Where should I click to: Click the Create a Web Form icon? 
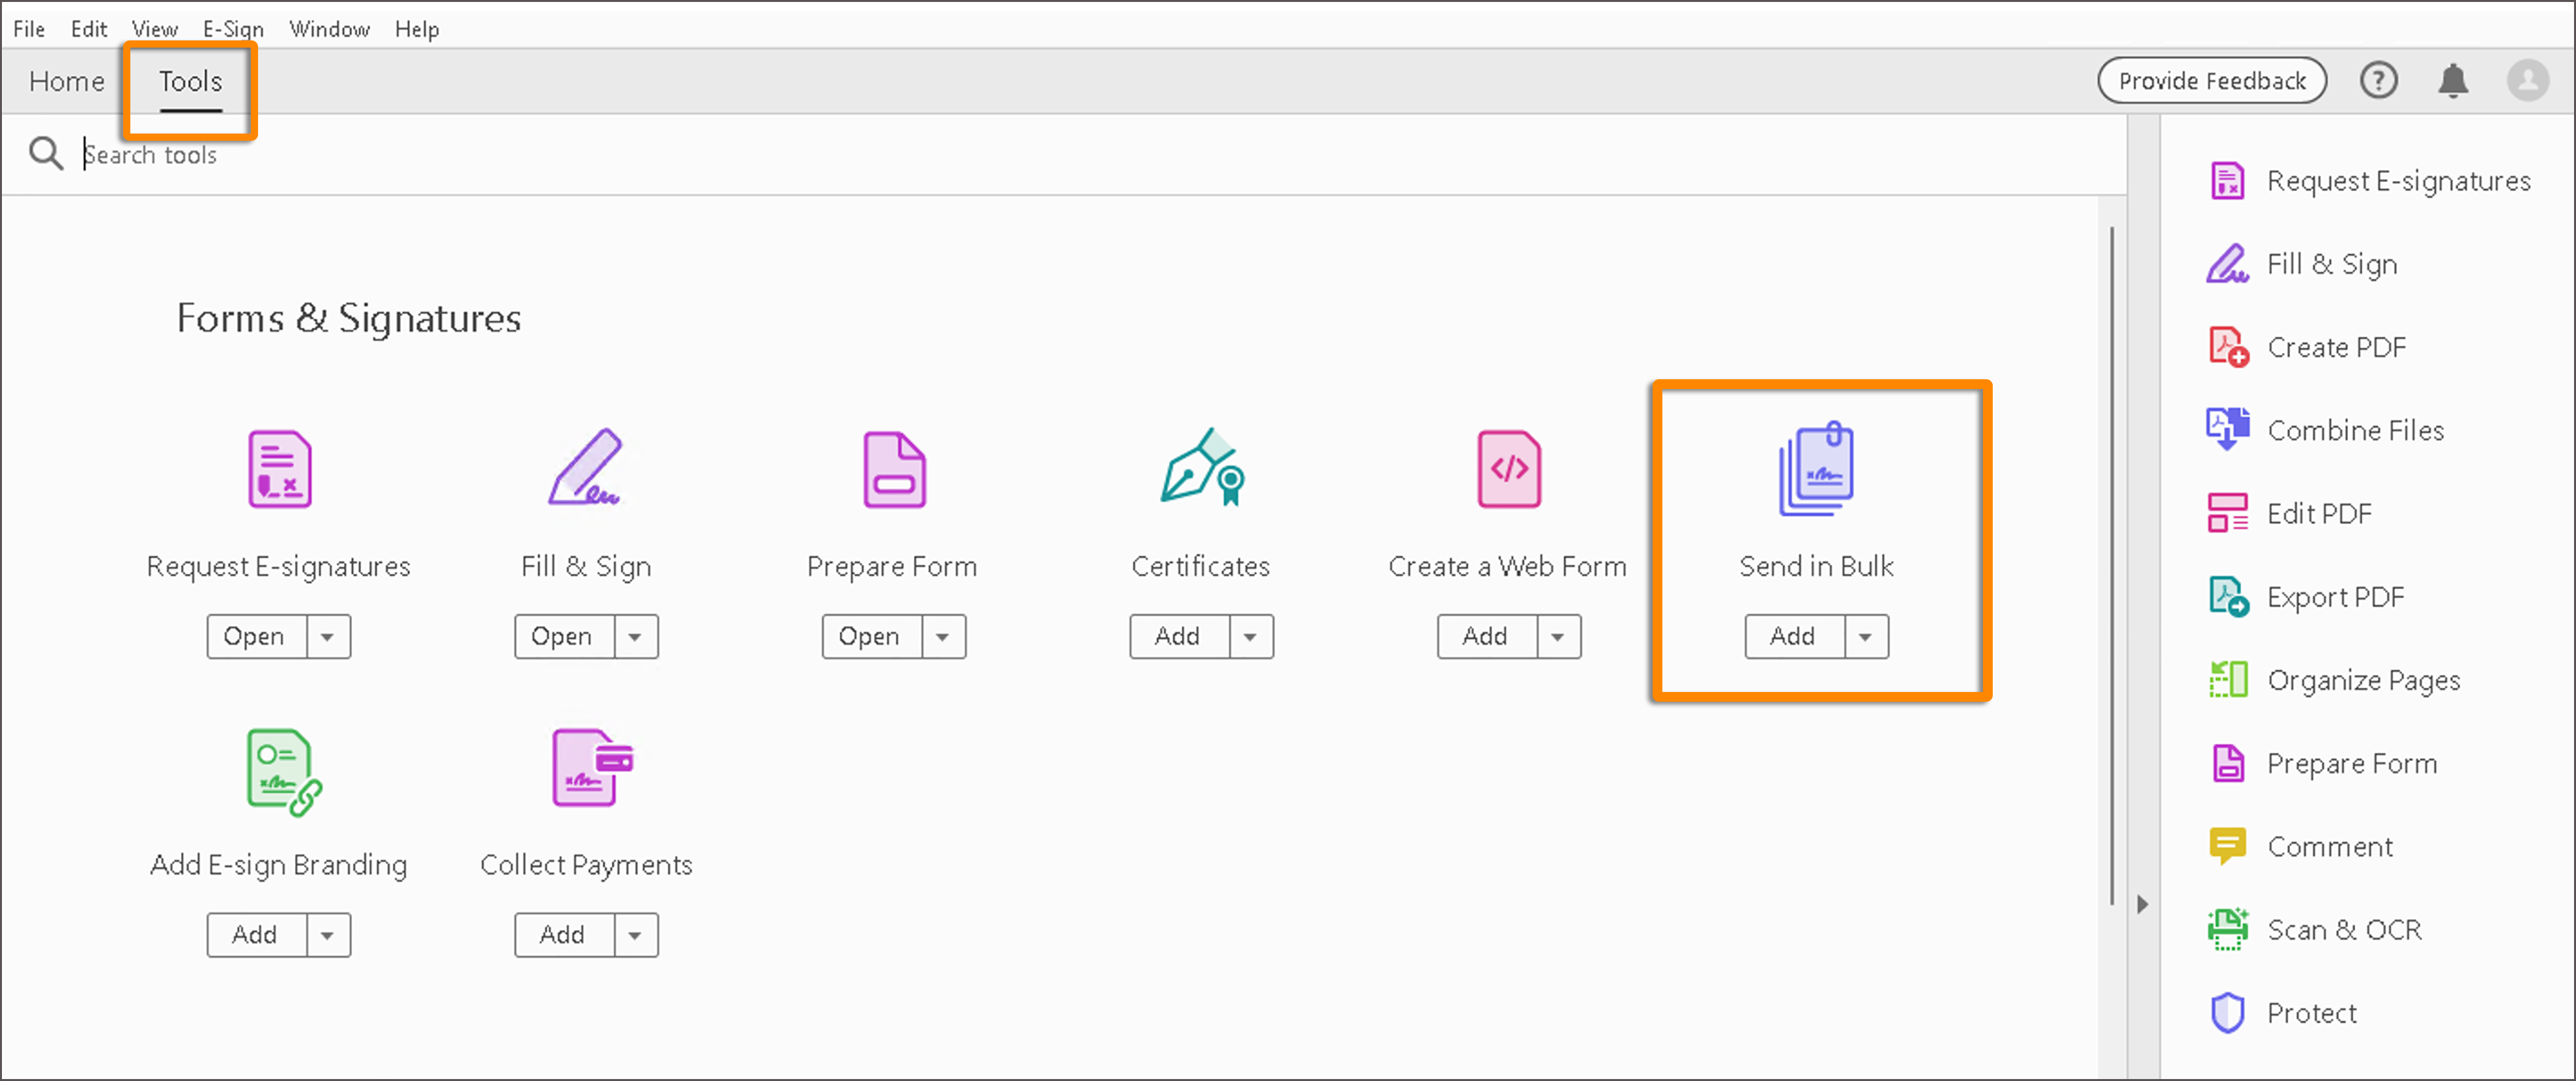pos(1508,468)
